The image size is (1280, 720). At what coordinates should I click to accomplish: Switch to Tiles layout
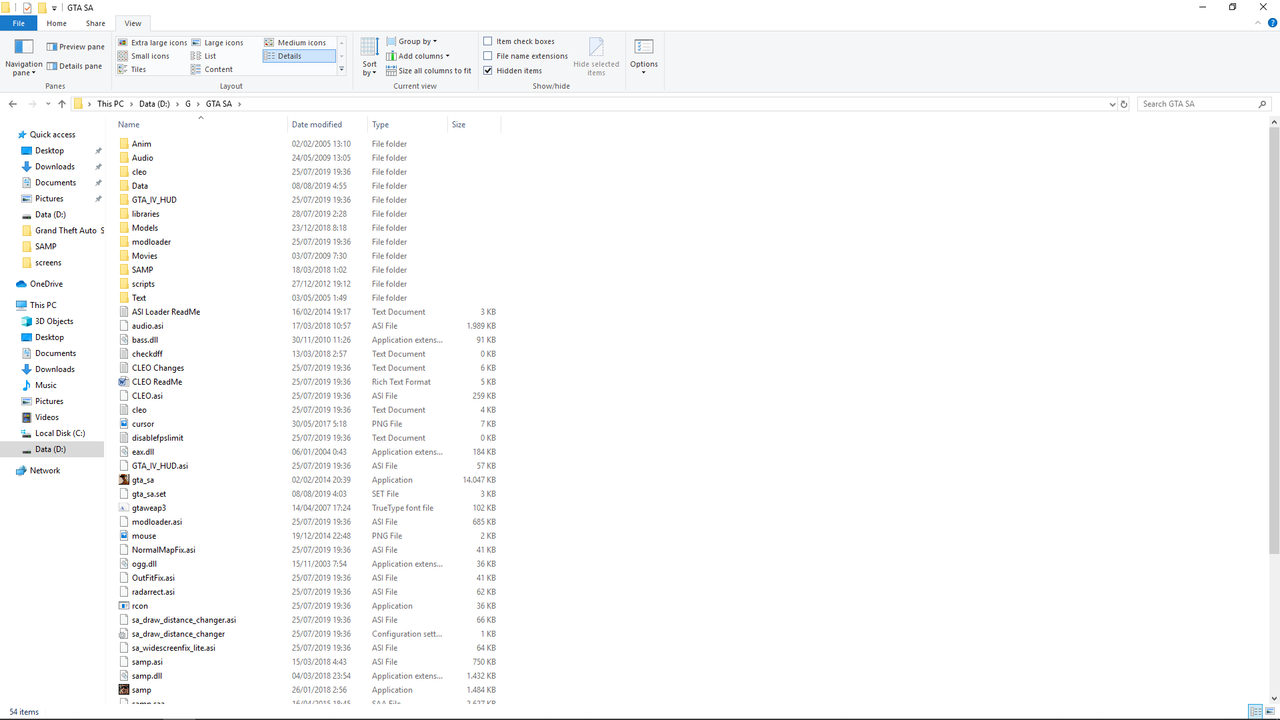(132, 69)
